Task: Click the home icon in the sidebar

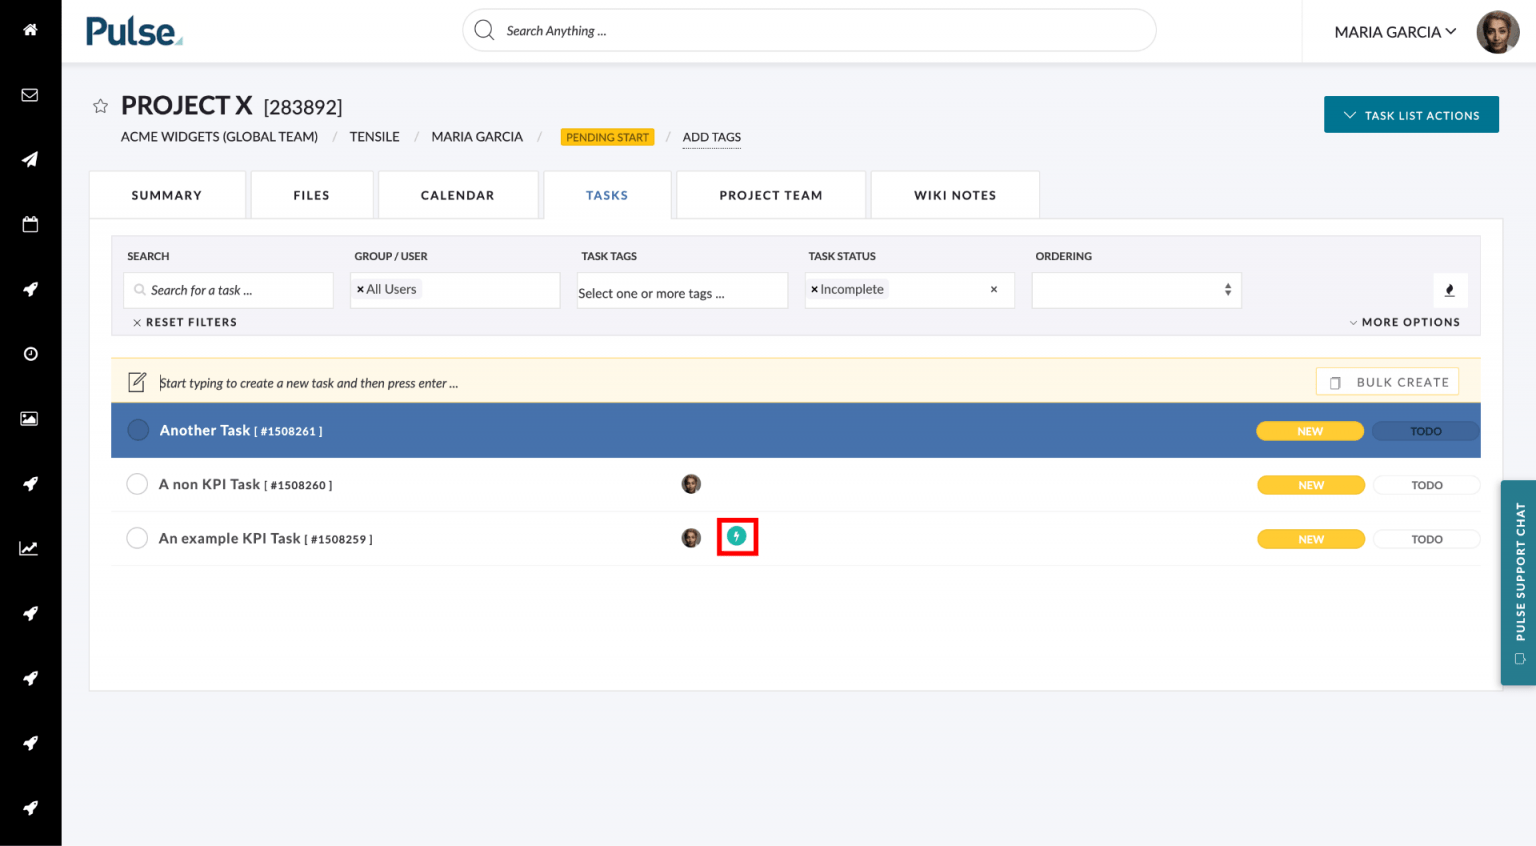Action: [30, 30]
